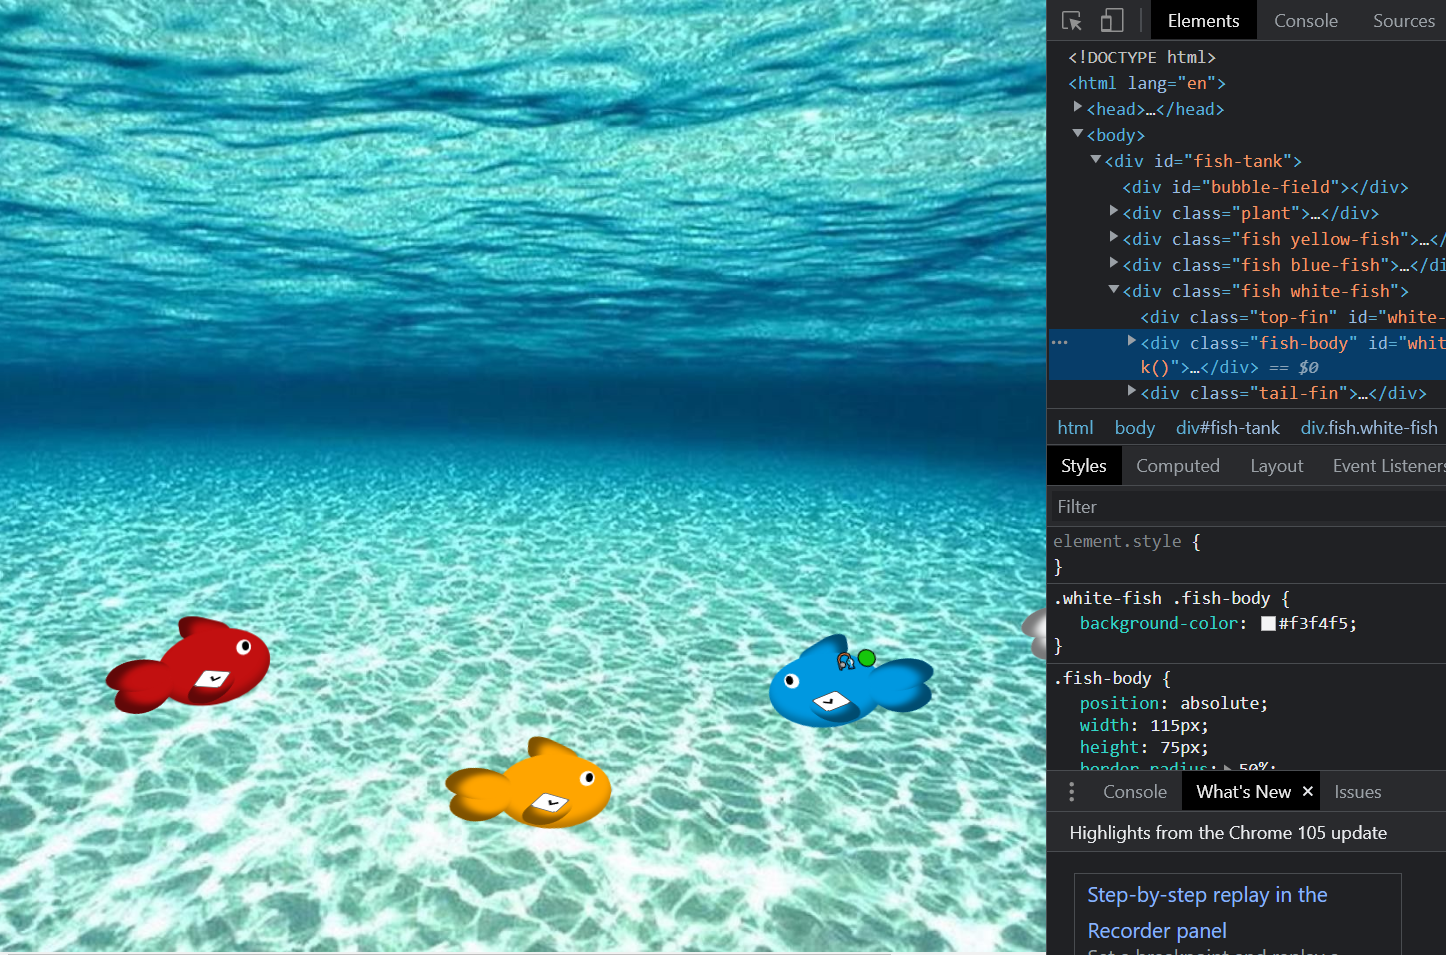Expand the selected fish-body div node
The height and width of the screenshot is (955, 1446).
click(1132, 341)
